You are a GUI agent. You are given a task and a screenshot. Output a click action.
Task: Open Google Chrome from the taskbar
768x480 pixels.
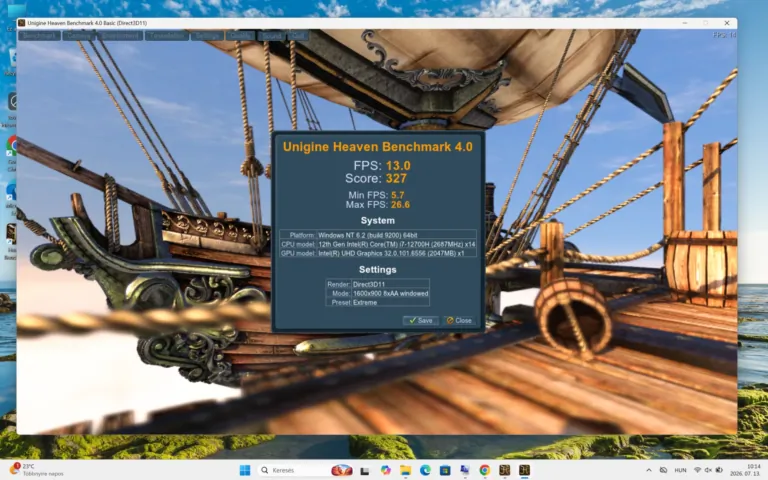(484, 470)
